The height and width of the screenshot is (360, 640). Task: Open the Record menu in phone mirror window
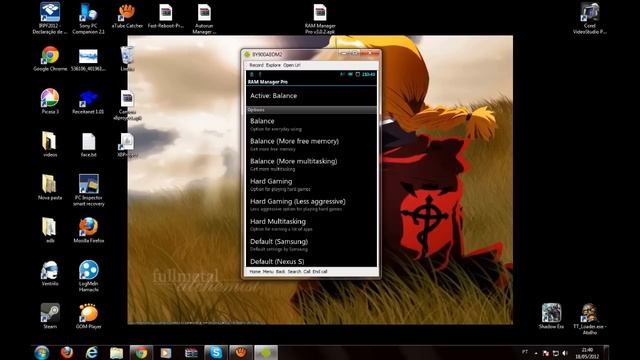(x=256, y=65)
